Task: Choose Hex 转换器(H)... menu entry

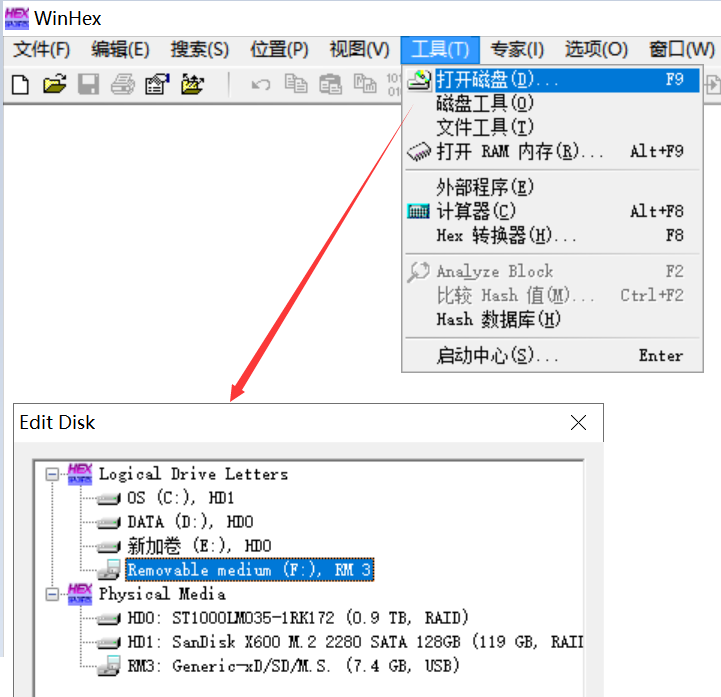Action: click(x=552, y=235)
